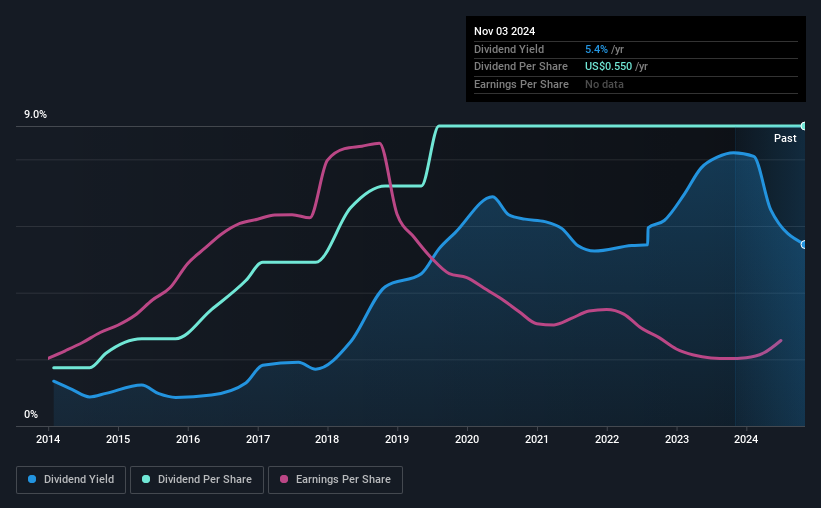Click the 9.0% y-axis label

36,115
